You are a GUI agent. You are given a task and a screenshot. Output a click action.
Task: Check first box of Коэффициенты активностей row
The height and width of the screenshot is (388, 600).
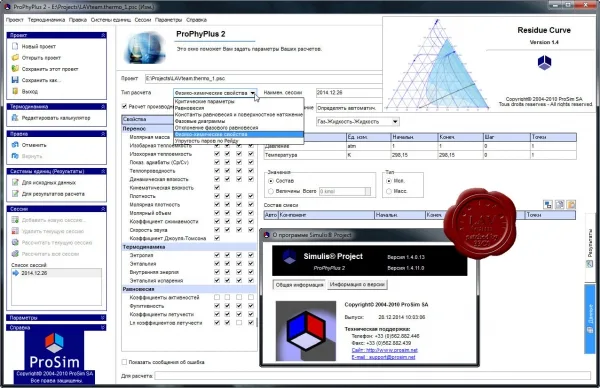[x=217, y=297]
